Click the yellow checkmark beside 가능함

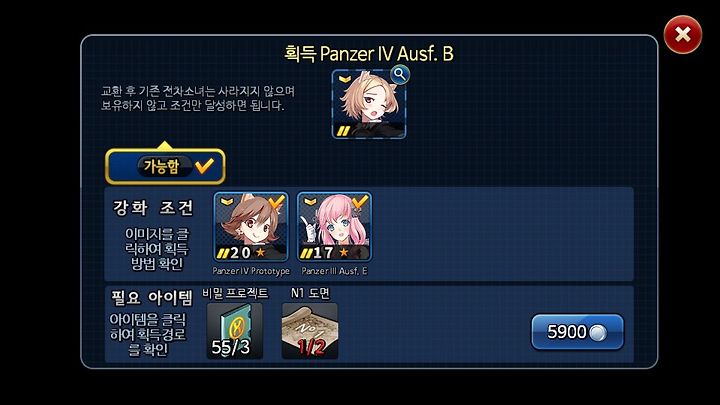204,166
